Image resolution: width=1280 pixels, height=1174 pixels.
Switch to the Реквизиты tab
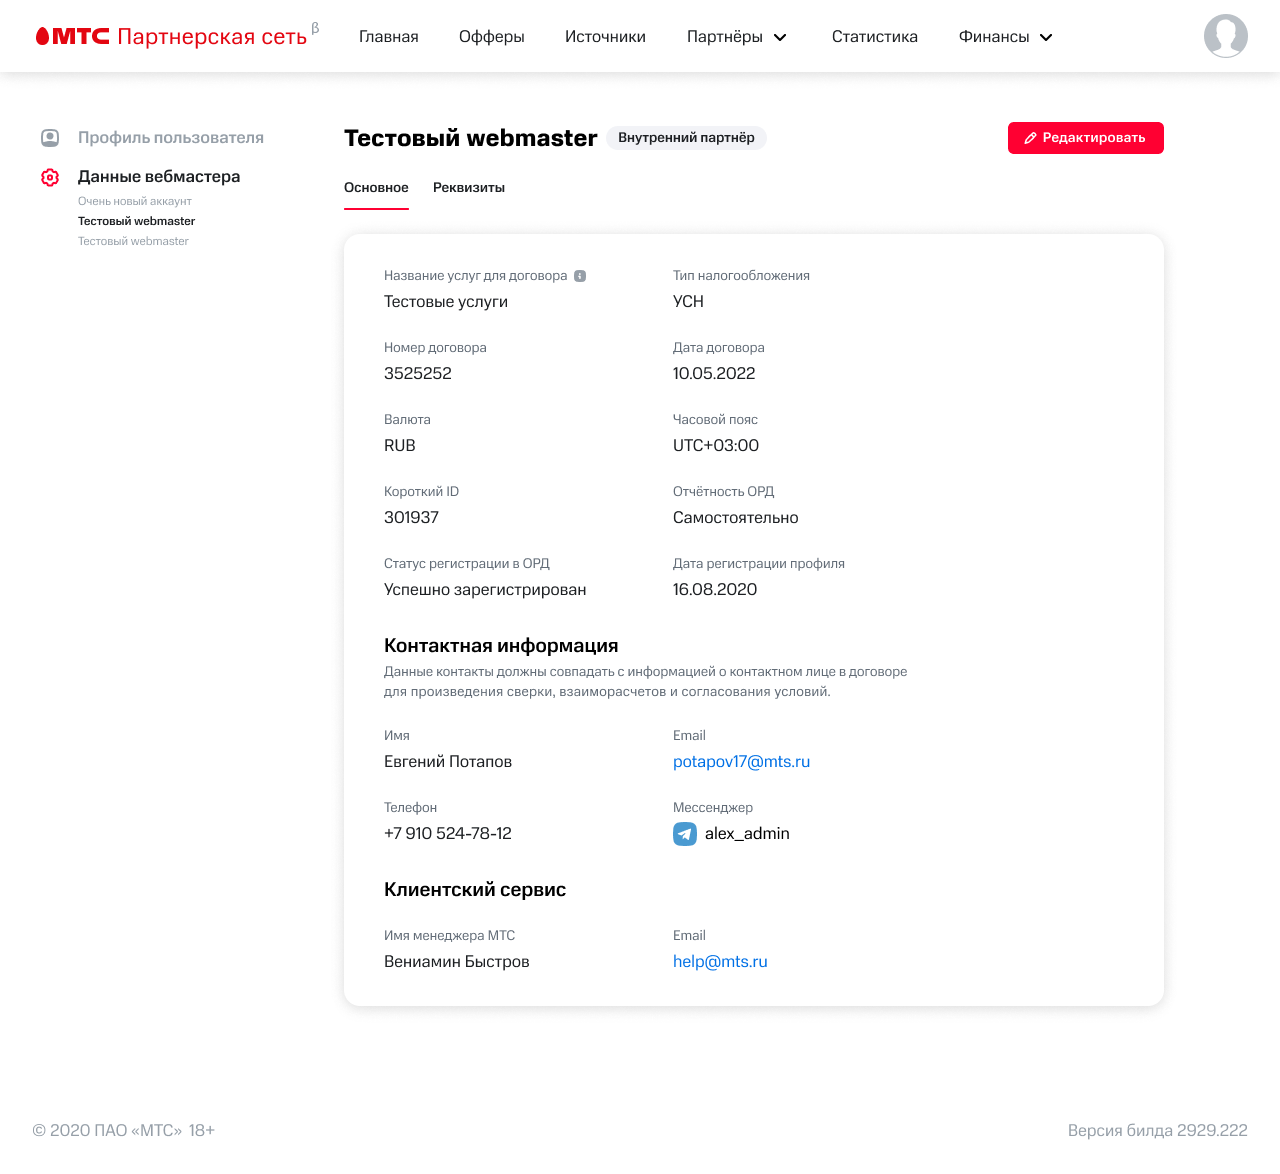[469, 188]
